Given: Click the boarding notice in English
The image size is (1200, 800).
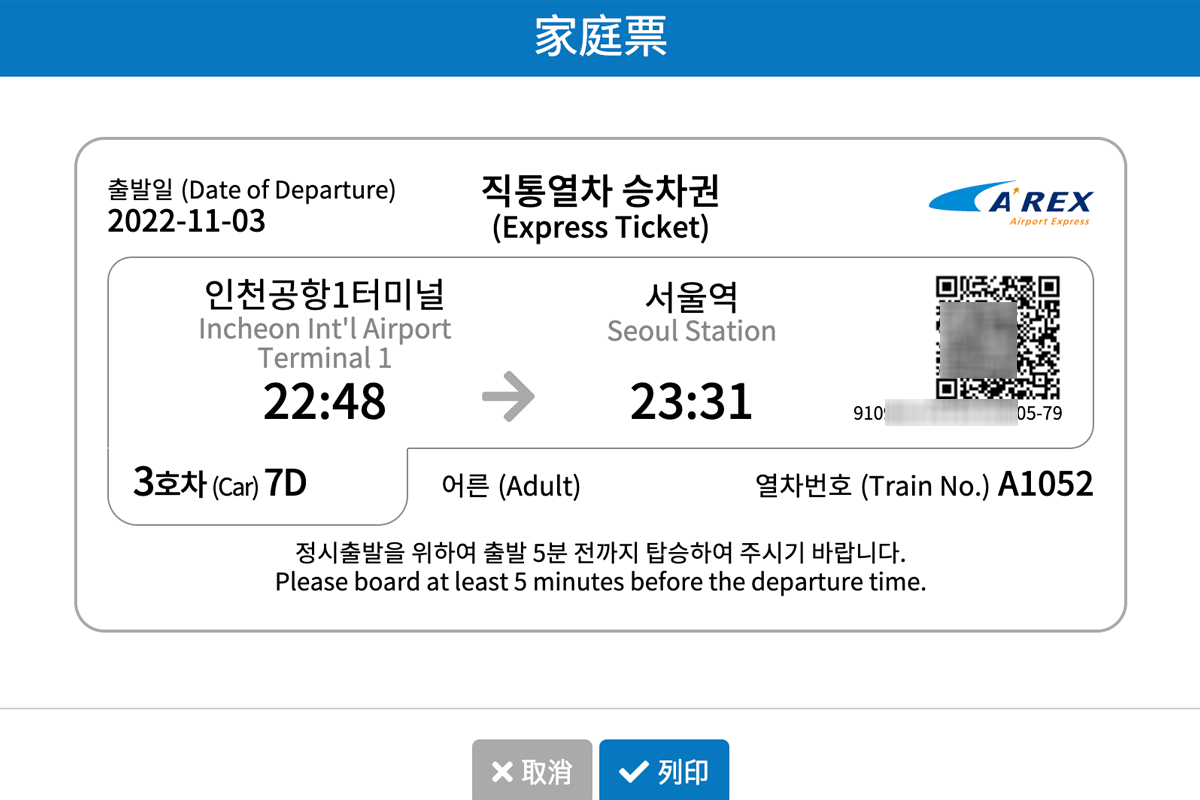Looking at the screenshot, I should [600, 582].
